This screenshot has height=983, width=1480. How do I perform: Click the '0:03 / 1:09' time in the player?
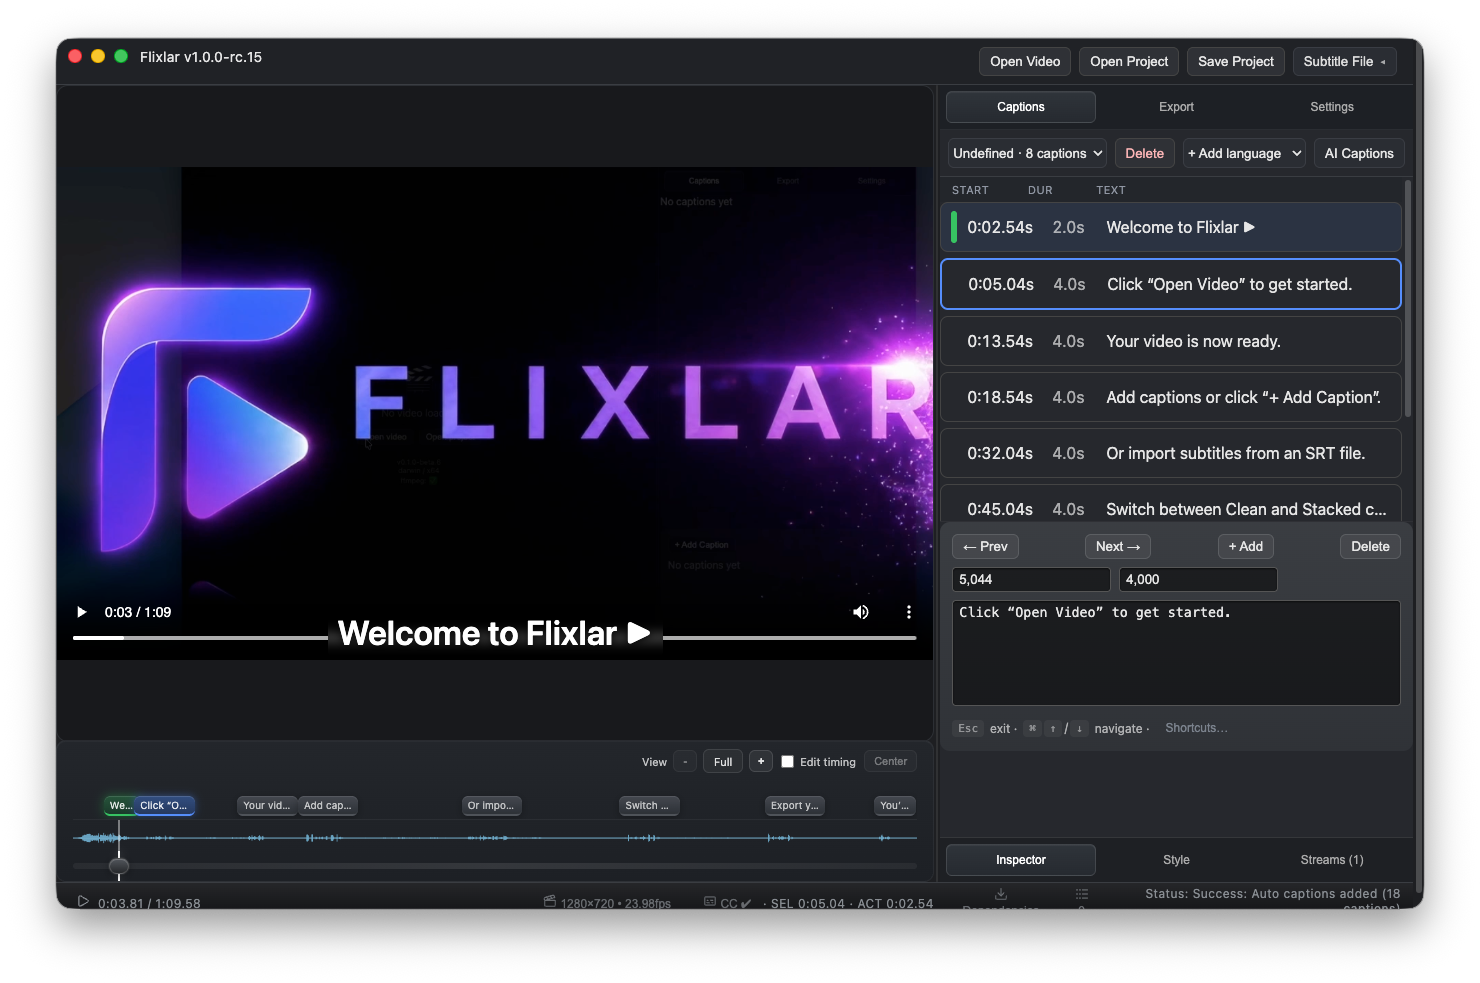click(138, 612)
